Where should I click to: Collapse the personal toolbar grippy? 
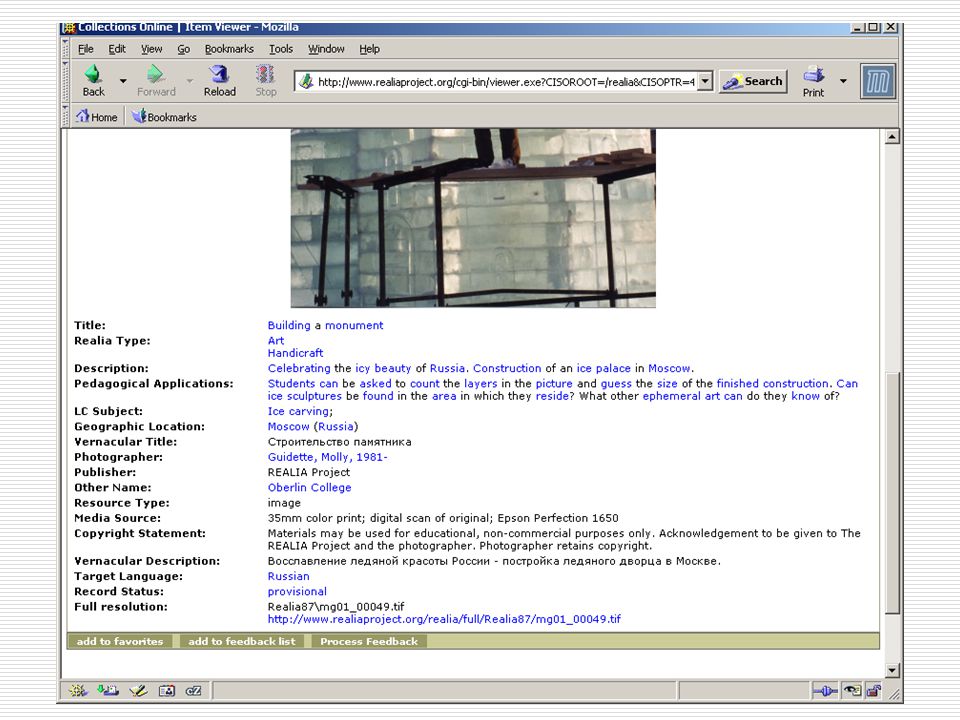[66, 116]
